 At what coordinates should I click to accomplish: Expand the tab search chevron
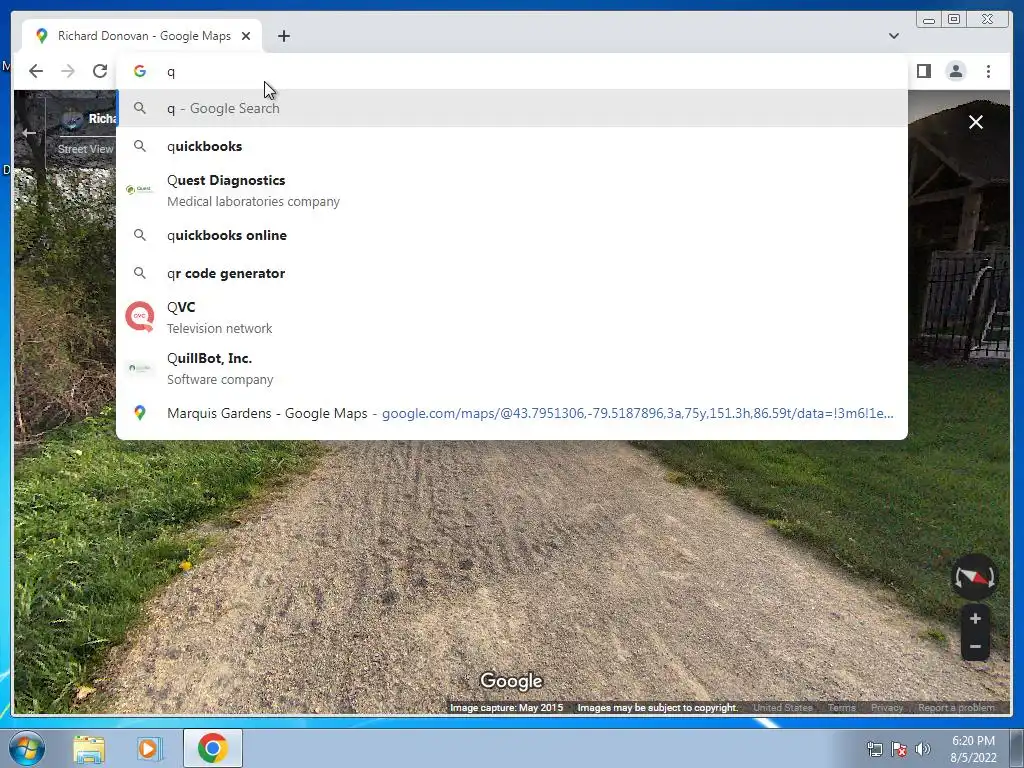click(x=893, y=36)
